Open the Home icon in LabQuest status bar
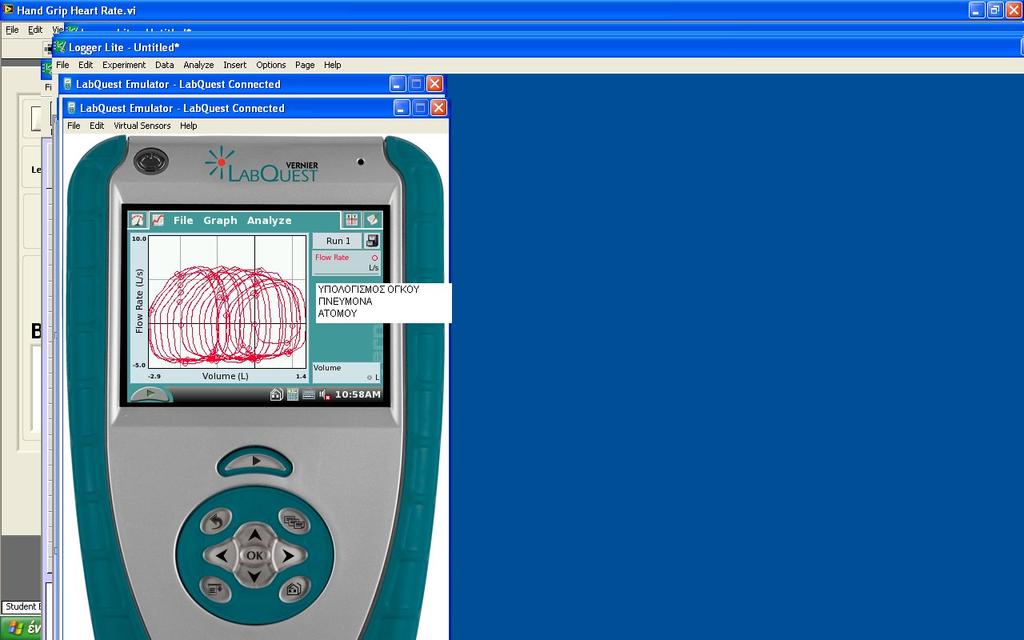Screen dimensions: 1024x640 (x=276, y=394)
